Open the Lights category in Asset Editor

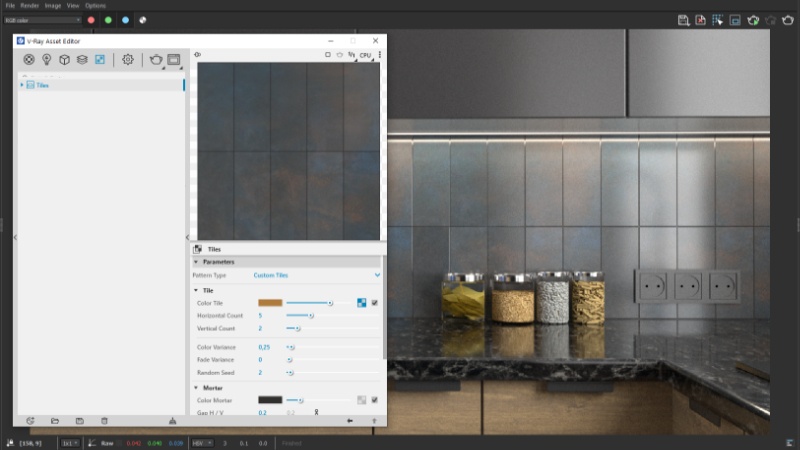click(x=46, y=60)
